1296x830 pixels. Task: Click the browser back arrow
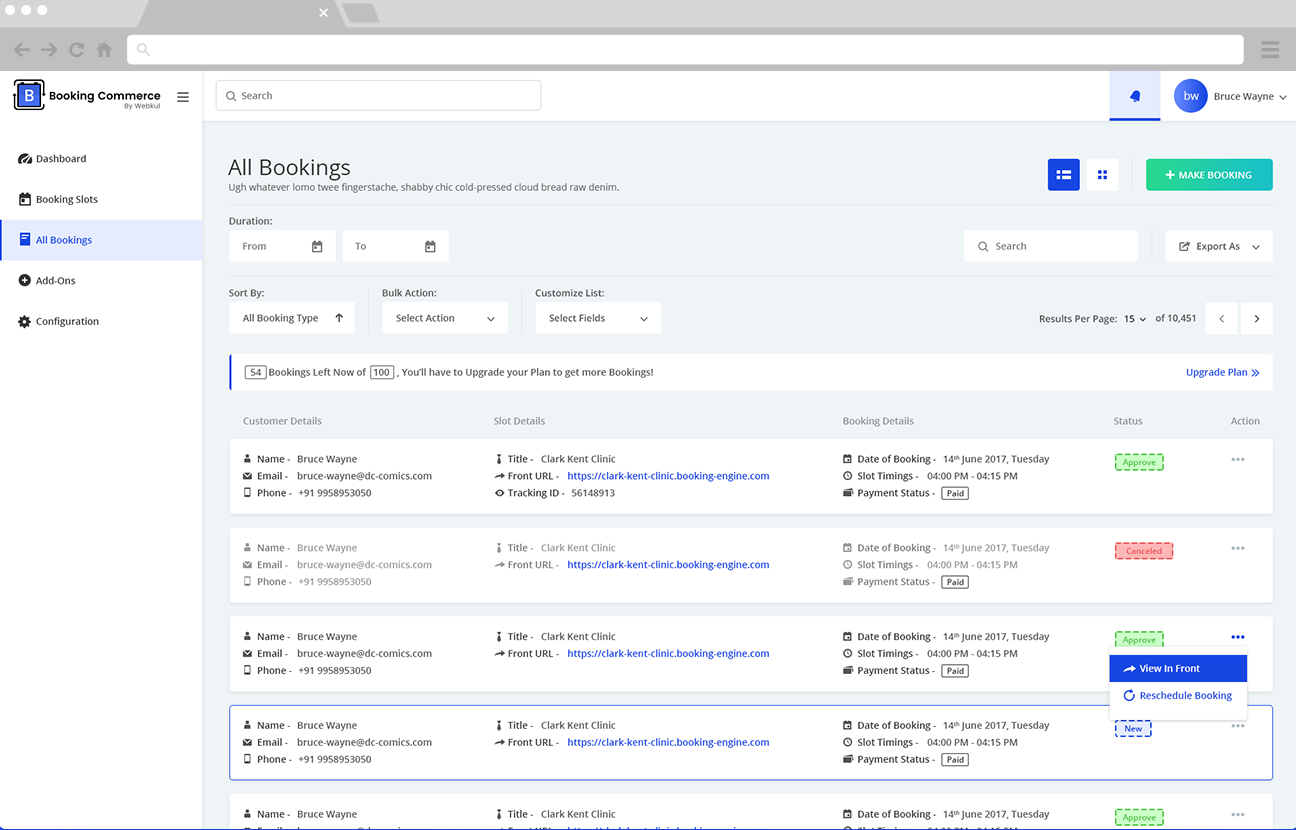[x=22, y=49]
